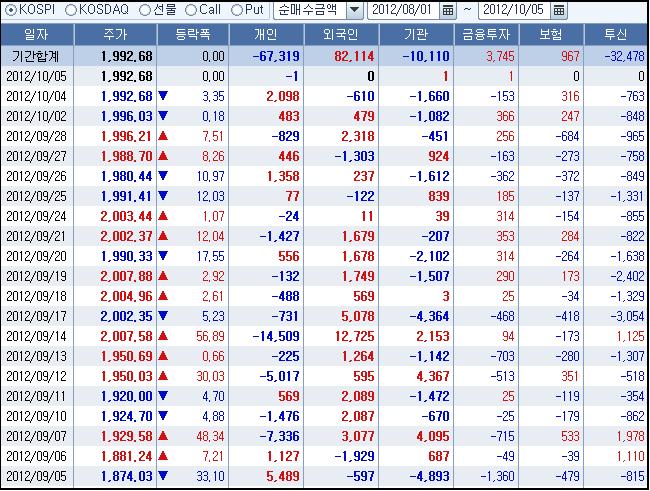Screen dimensions: 650x491
Task: Click the 금융투자 column header
Action: click(x=486, y=34)
